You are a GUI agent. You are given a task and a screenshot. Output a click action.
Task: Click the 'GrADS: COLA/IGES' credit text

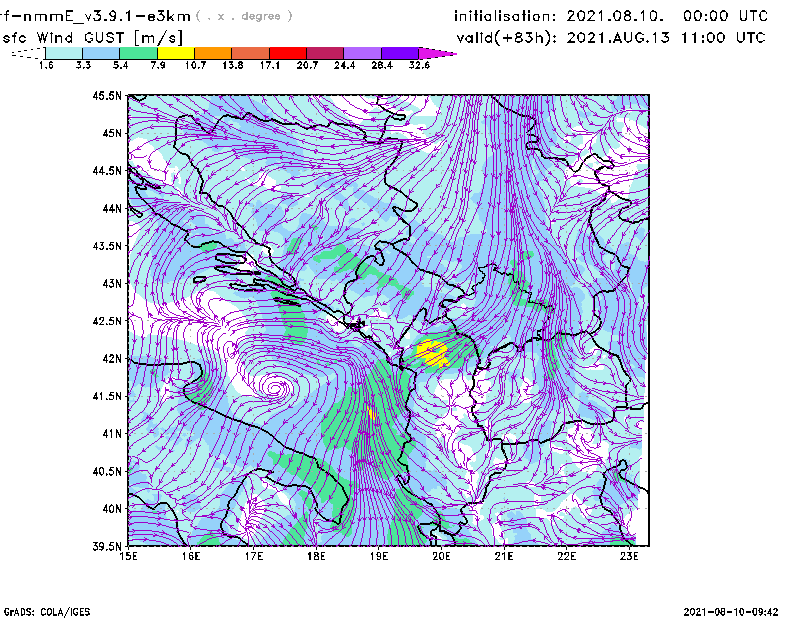pos(47,612)
